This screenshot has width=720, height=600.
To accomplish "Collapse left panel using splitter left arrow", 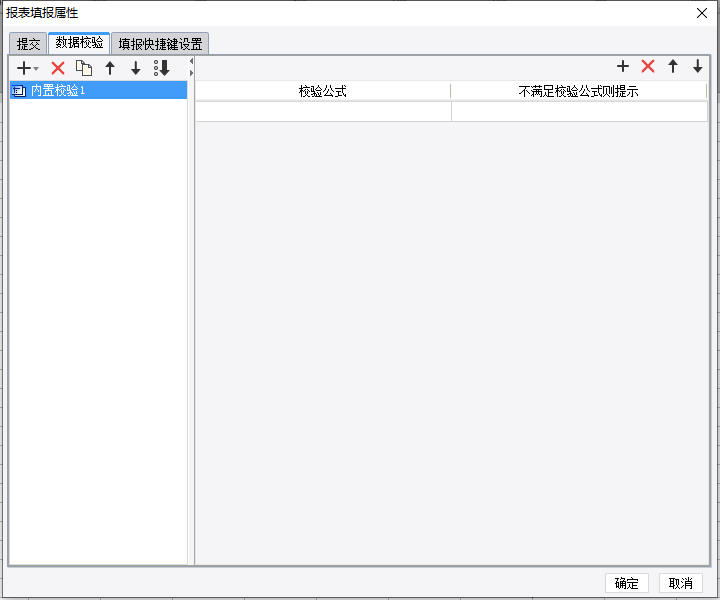I will pyautogui.click(x=191, y=61).
